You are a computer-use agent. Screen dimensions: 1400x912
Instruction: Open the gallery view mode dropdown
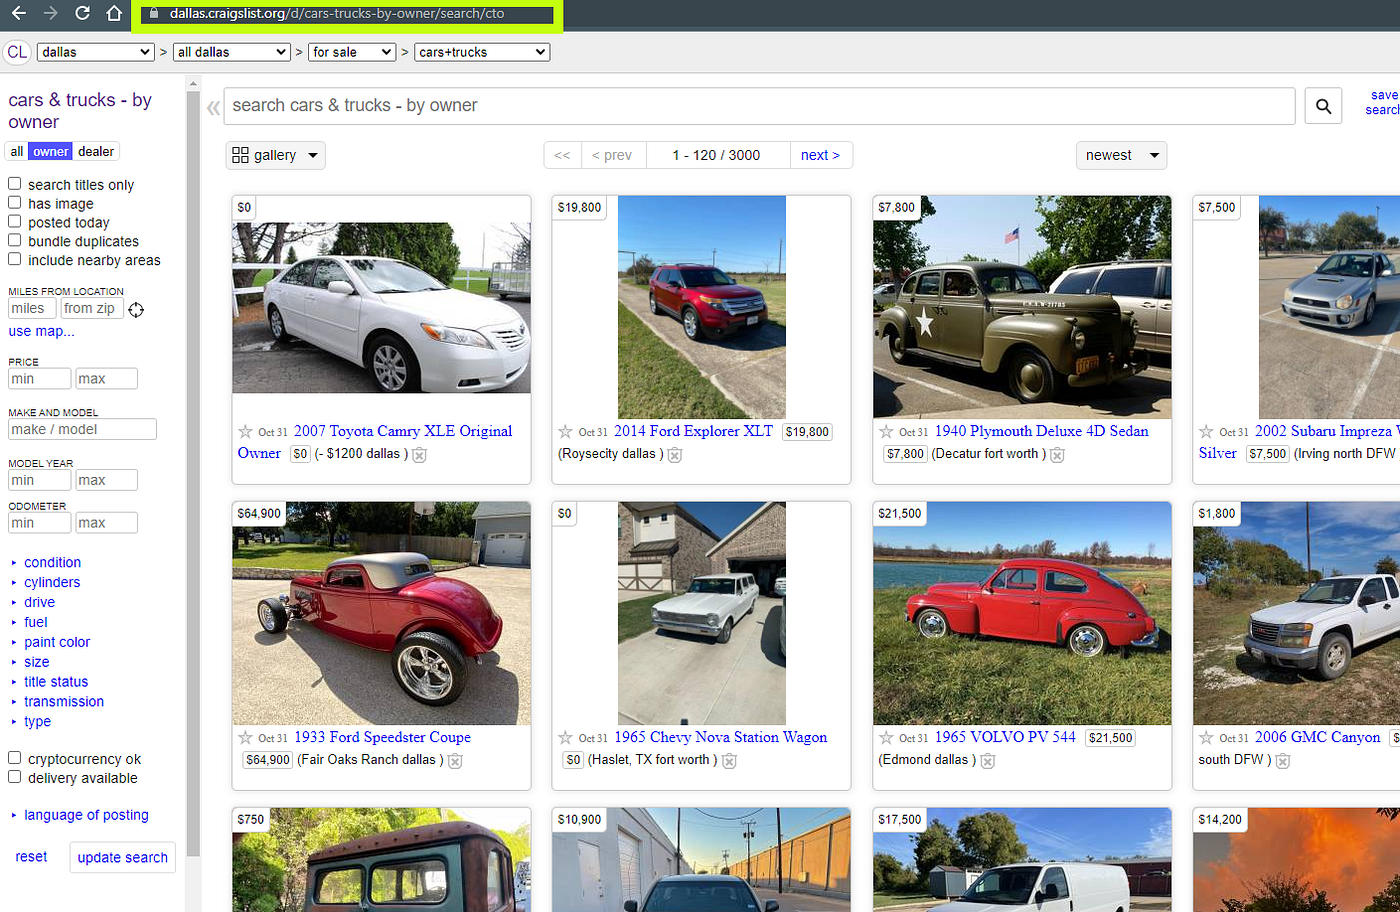click(275, 155)
